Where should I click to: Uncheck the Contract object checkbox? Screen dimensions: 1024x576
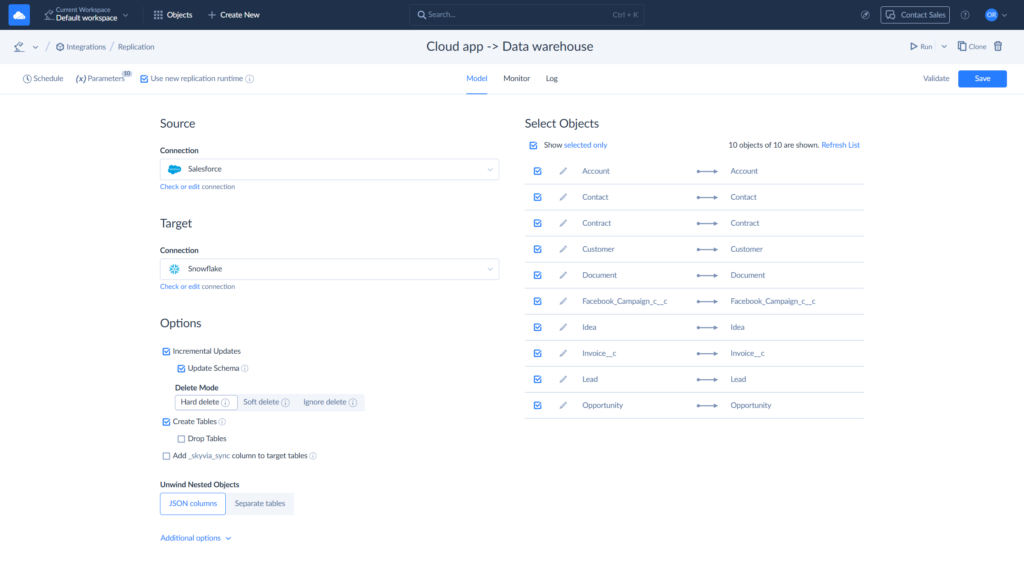click(x=537, y=223)
